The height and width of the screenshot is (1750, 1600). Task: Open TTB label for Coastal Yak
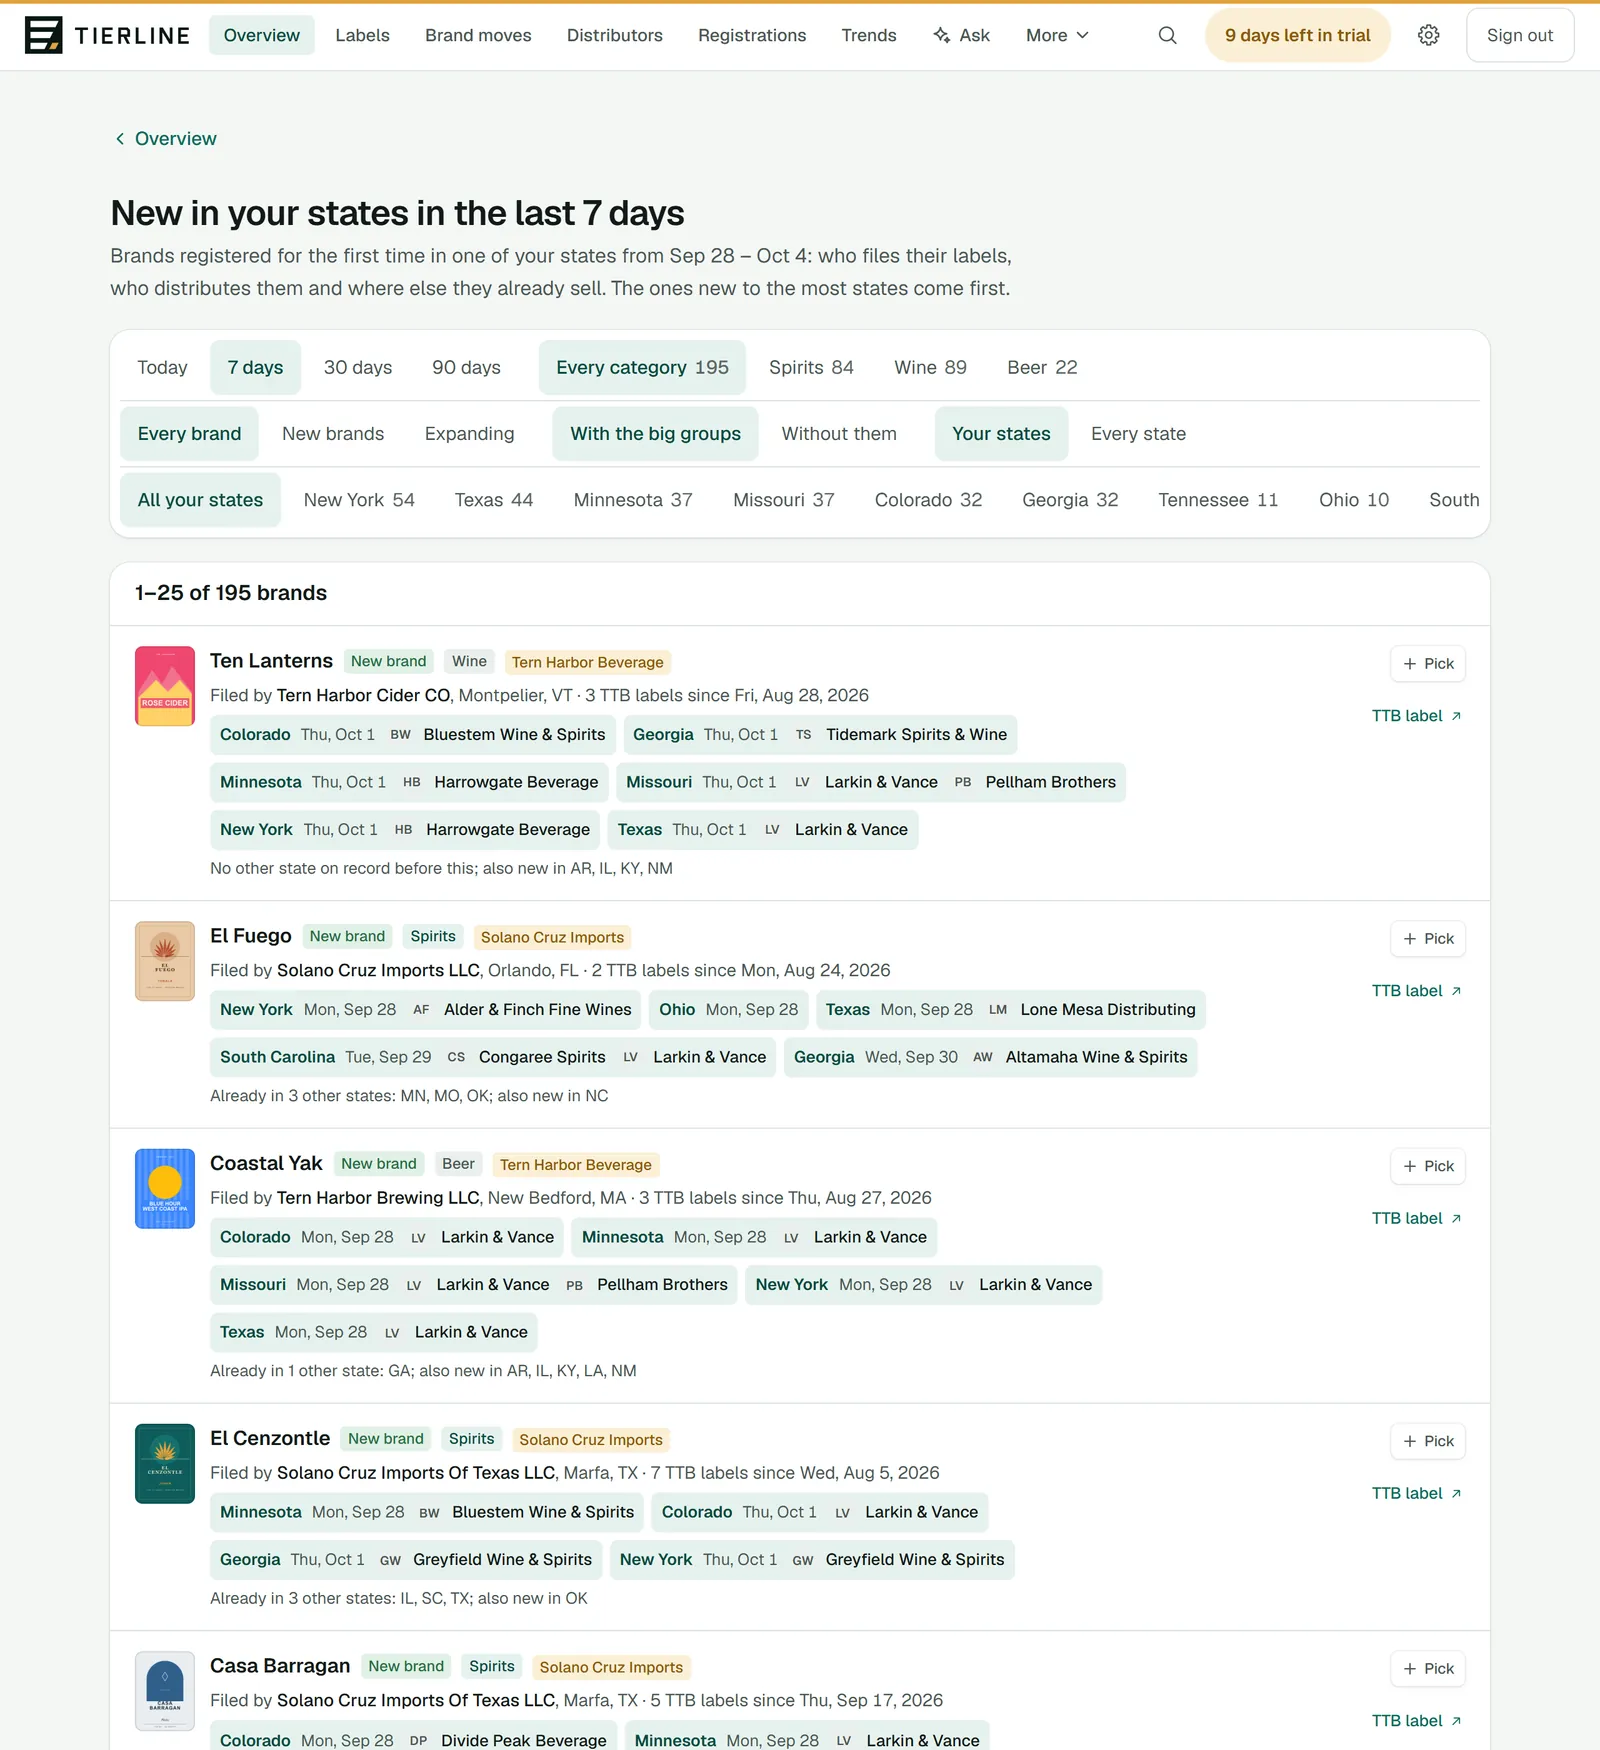1417,1218
